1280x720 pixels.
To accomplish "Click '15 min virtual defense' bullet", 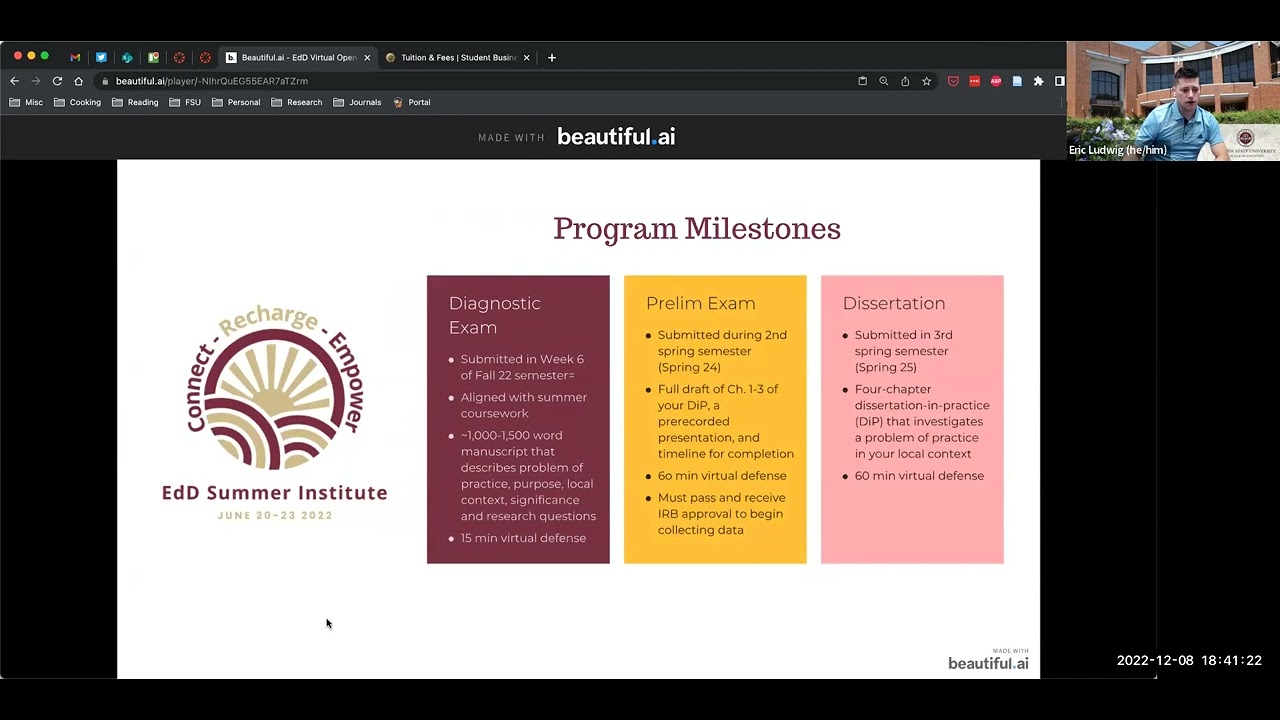I will (x=523, y=538).
